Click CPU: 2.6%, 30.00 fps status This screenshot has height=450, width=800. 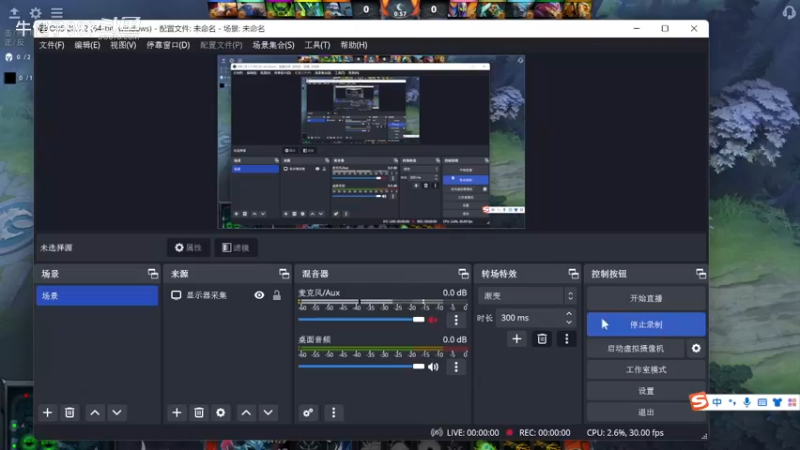[x=625, y=433]
